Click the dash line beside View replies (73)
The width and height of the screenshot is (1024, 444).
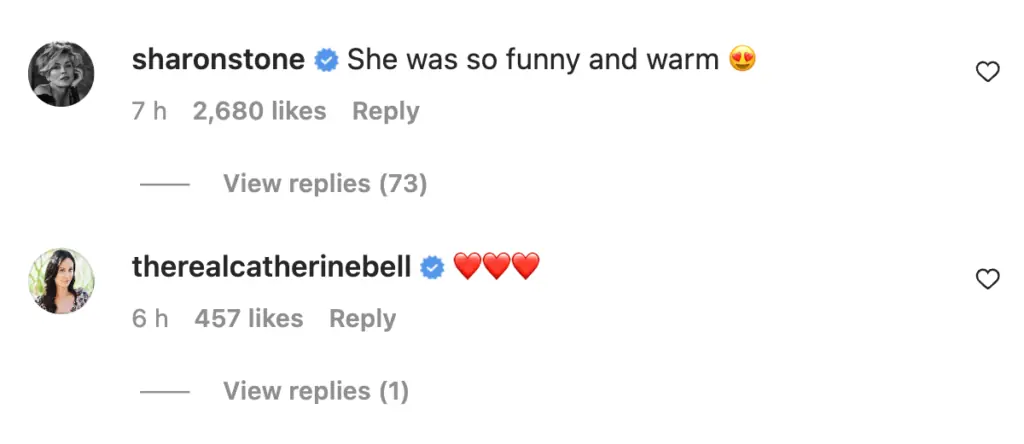coord(165,185)
